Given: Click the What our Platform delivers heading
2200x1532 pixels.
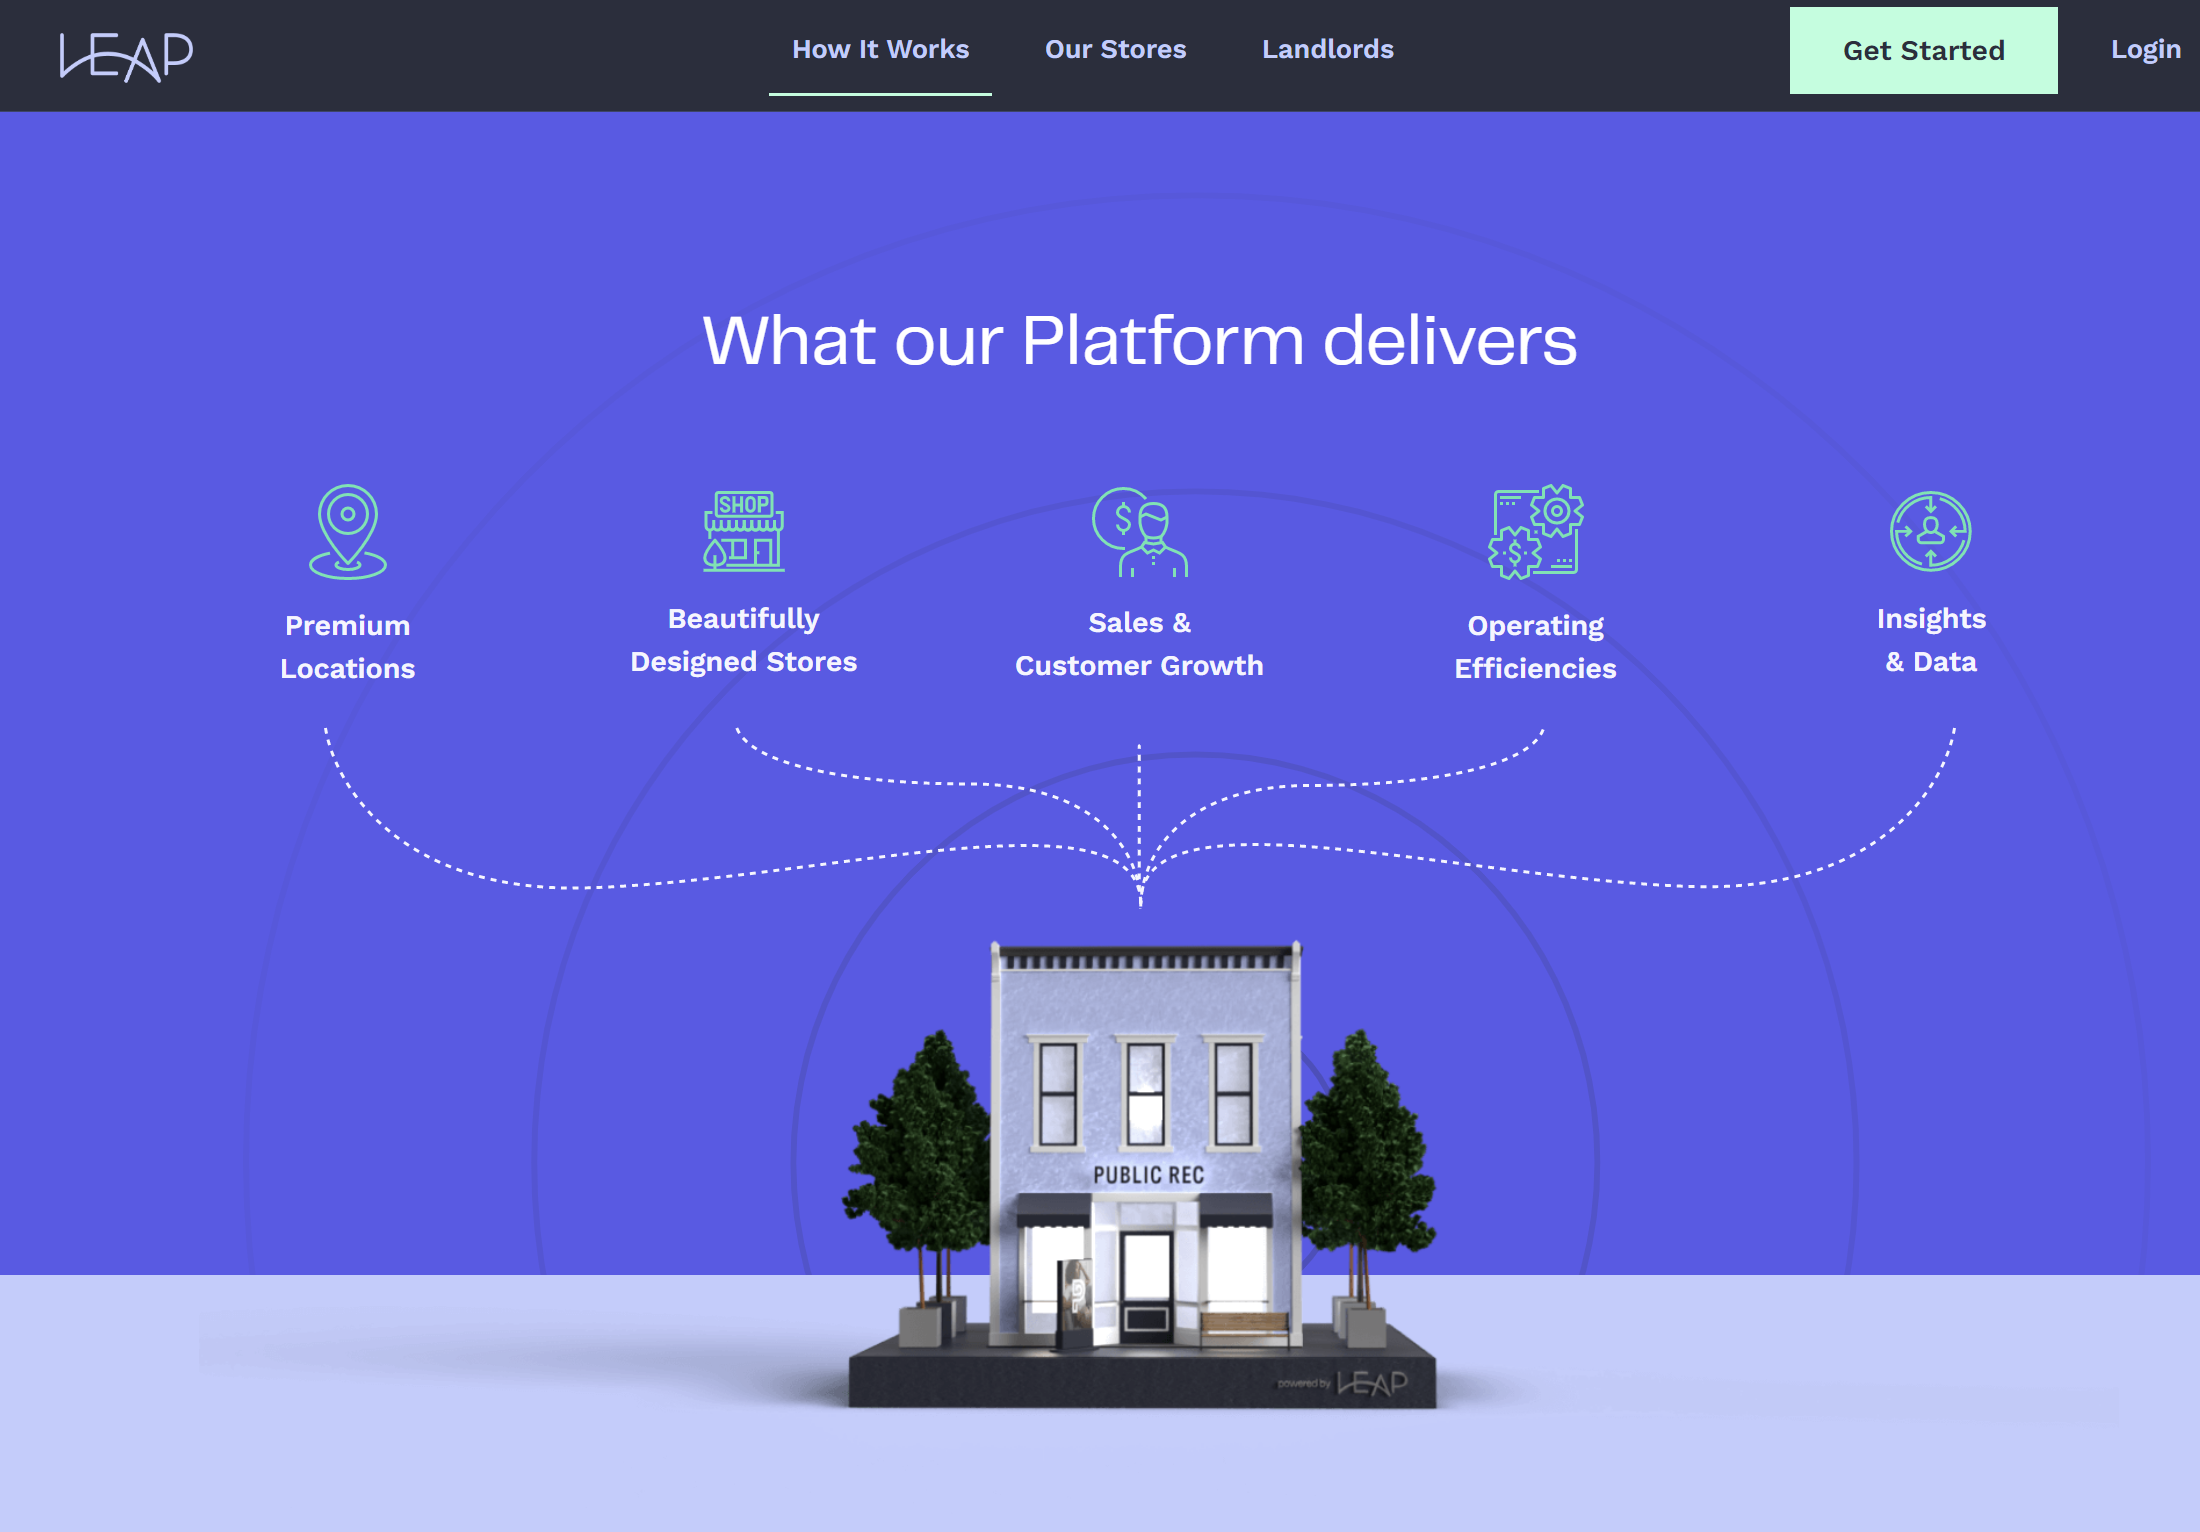Looking at the screenshot, I should 1139,341.
